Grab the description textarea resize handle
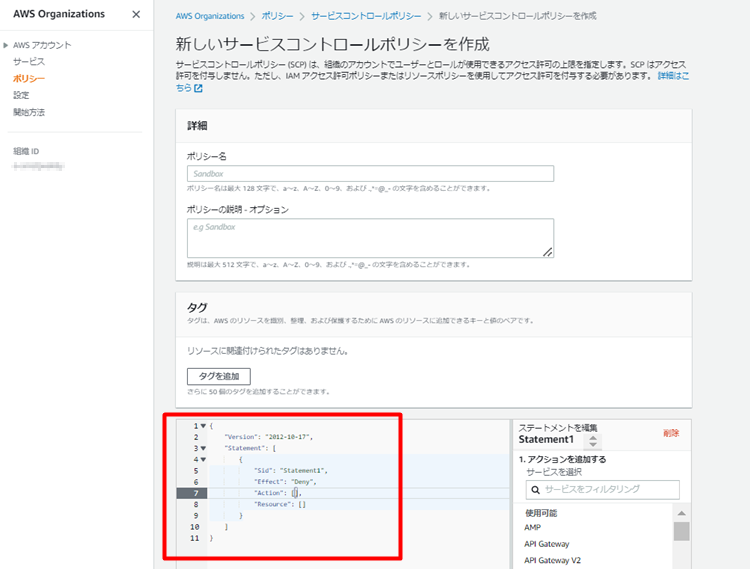Image resolution: width=750 pixels, height=569 pixels. 548,252
